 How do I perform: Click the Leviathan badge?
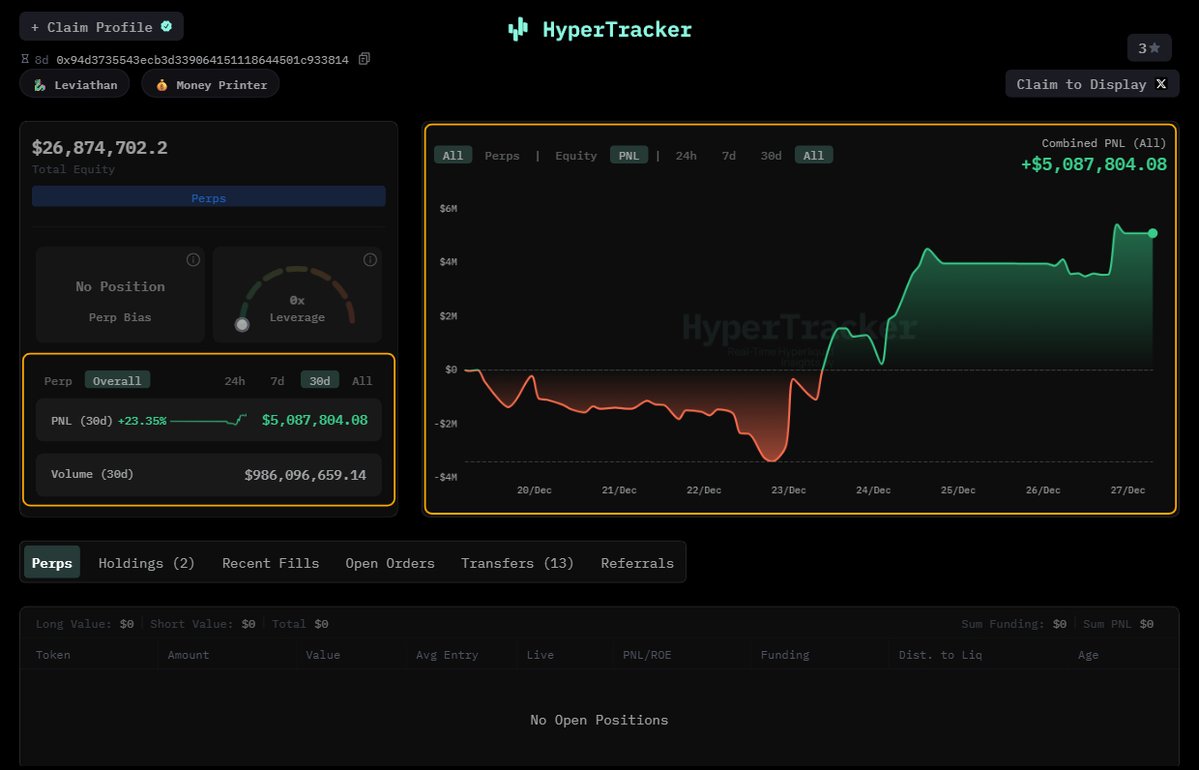75,85
